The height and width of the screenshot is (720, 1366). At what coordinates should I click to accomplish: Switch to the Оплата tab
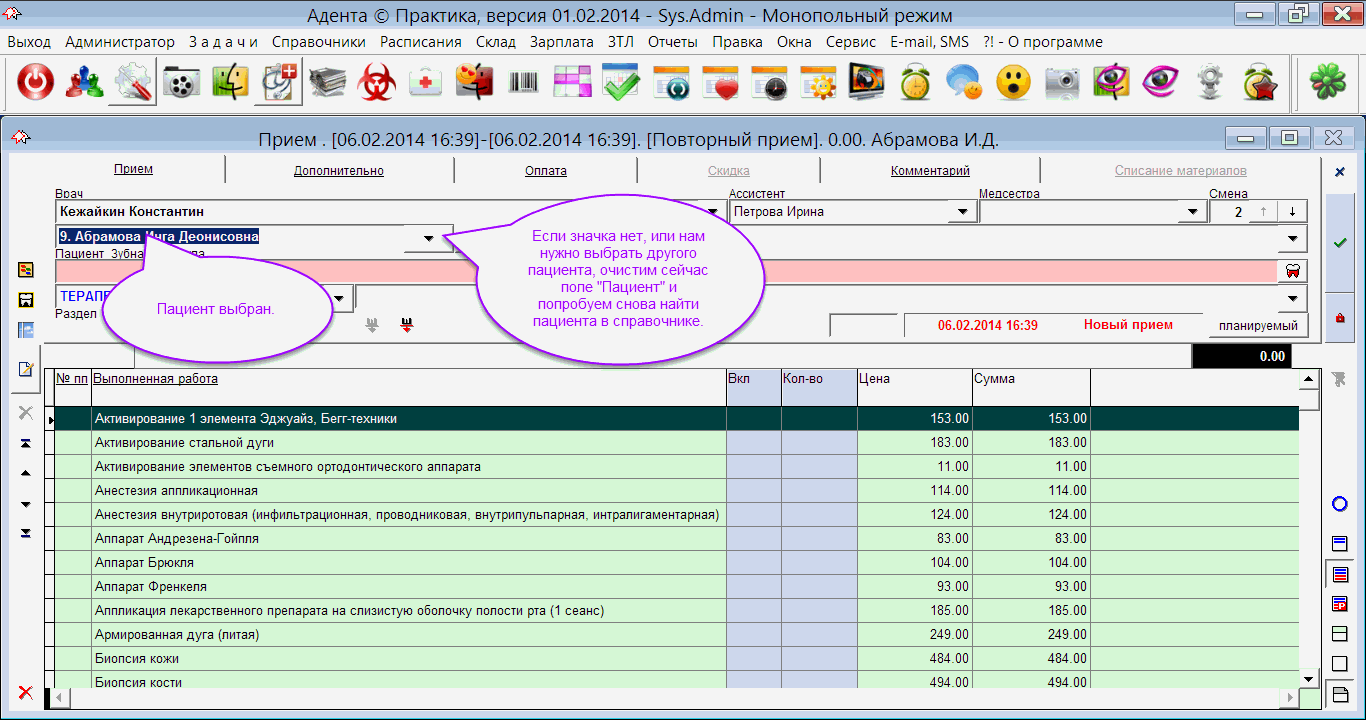pos(546,171)
